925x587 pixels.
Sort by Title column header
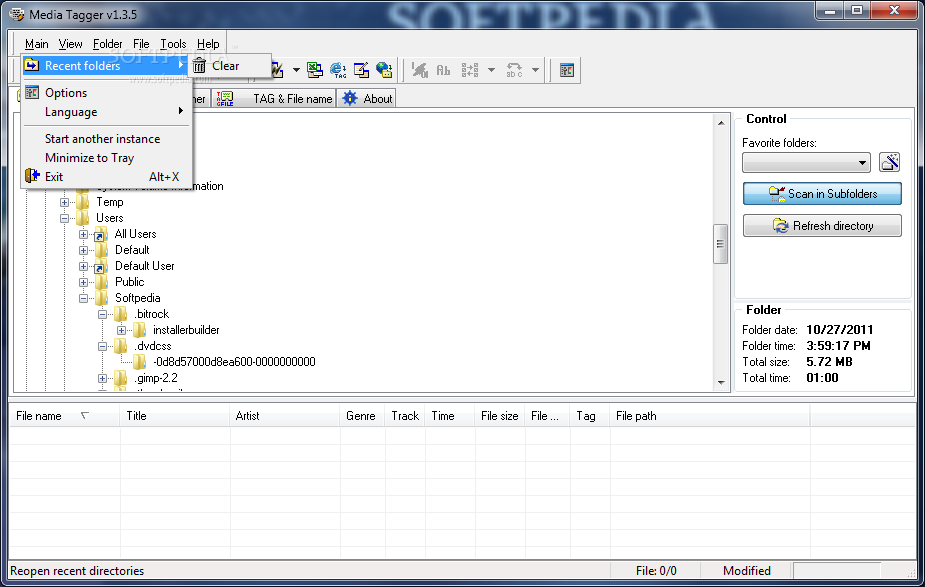point(175,416)
